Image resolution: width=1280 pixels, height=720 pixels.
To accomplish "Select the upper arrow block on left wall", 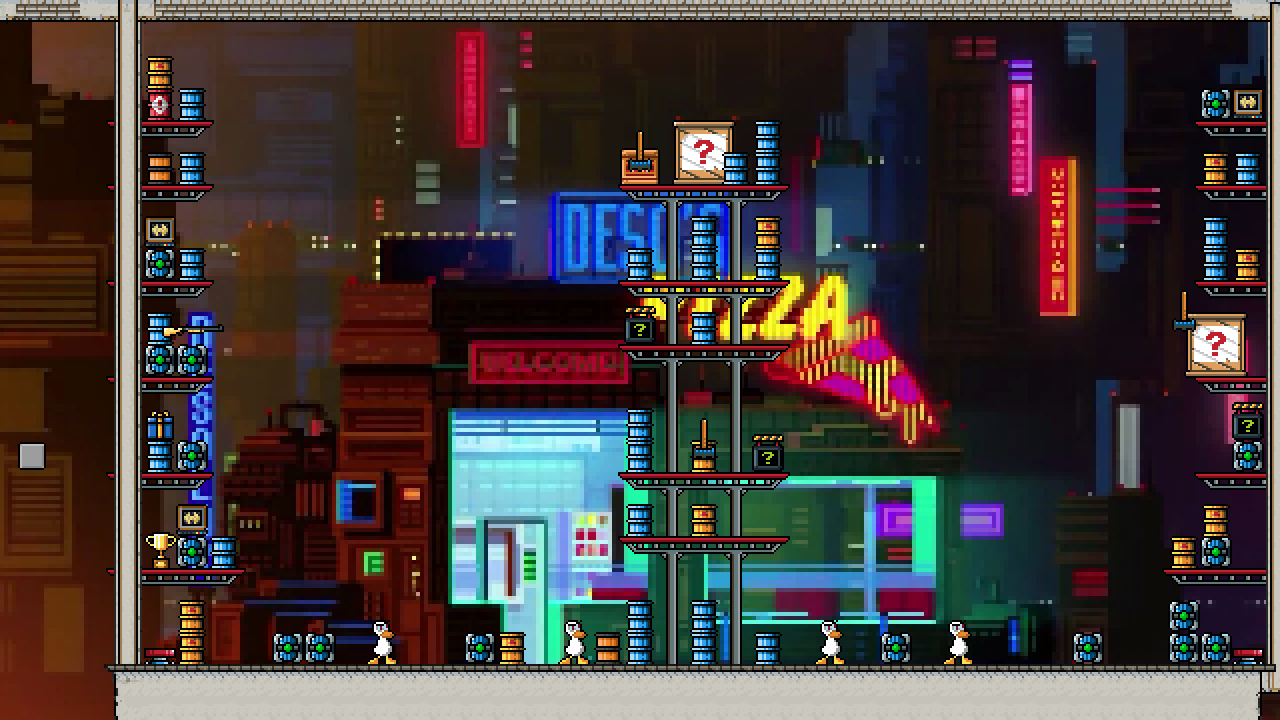I will click(x=159, y=230).
